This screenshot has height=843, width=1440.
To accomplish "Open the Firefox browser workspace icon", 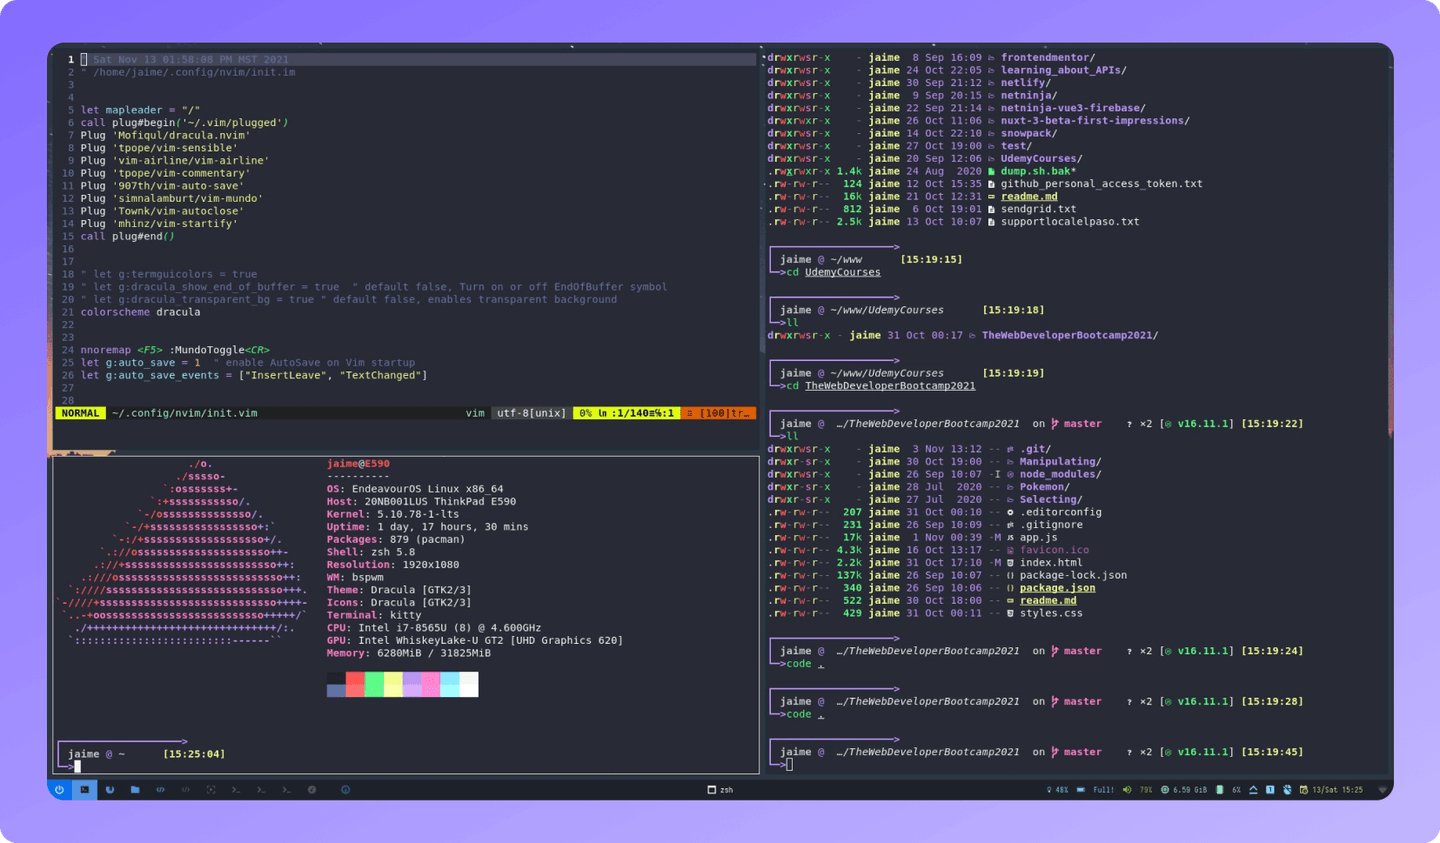I will [x=110, y=790].
